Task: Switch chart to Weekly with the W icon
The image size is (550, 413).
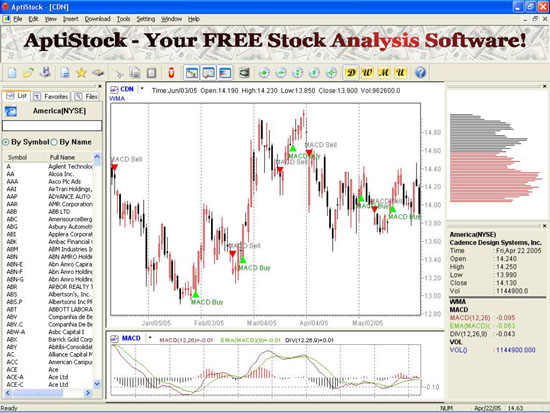Action: tap(367, 73)
